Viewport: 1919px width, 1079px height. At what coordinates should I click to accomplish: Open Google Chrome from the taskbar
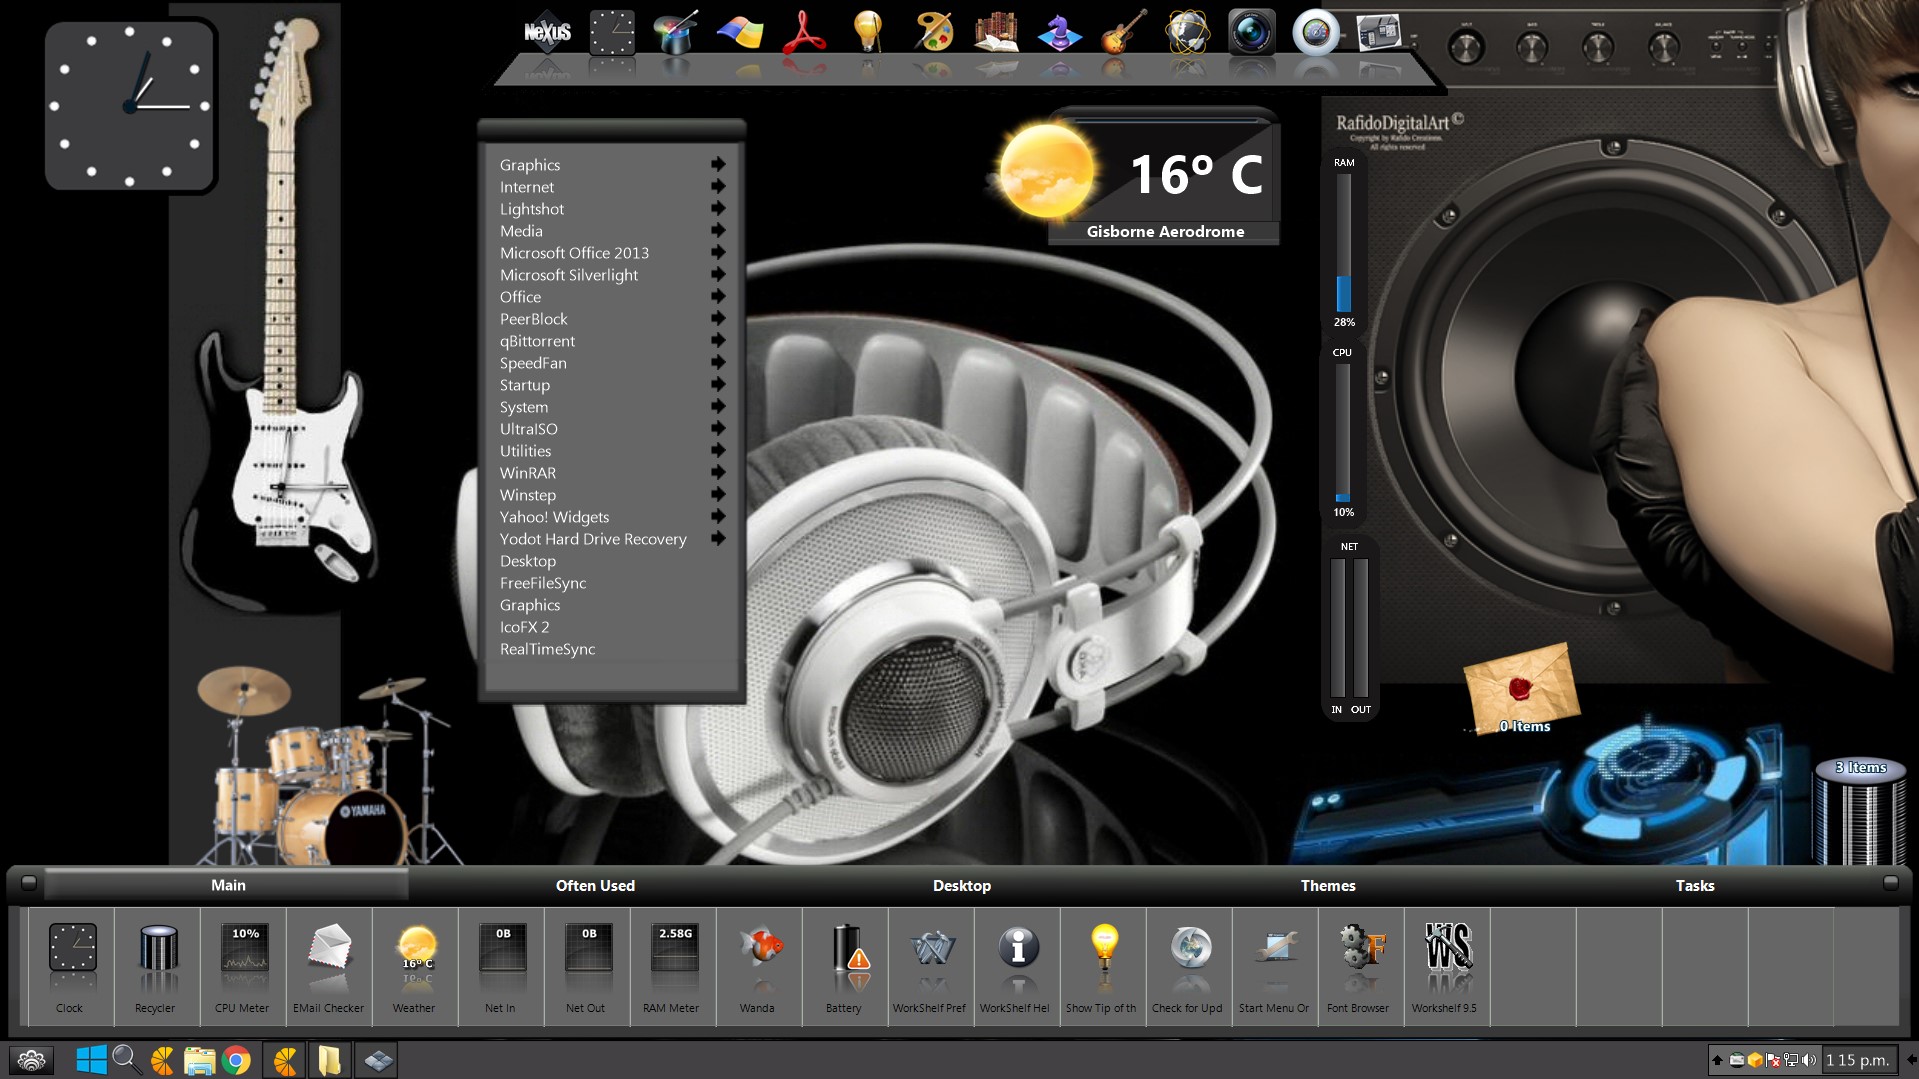click(x=237, y=1060)
